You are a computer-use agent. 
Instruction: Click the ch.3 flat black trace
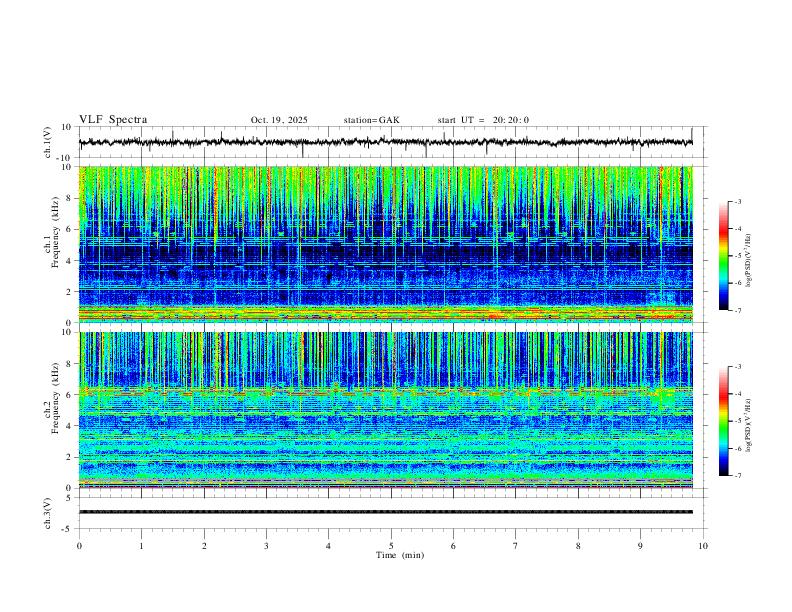point(386,512)
